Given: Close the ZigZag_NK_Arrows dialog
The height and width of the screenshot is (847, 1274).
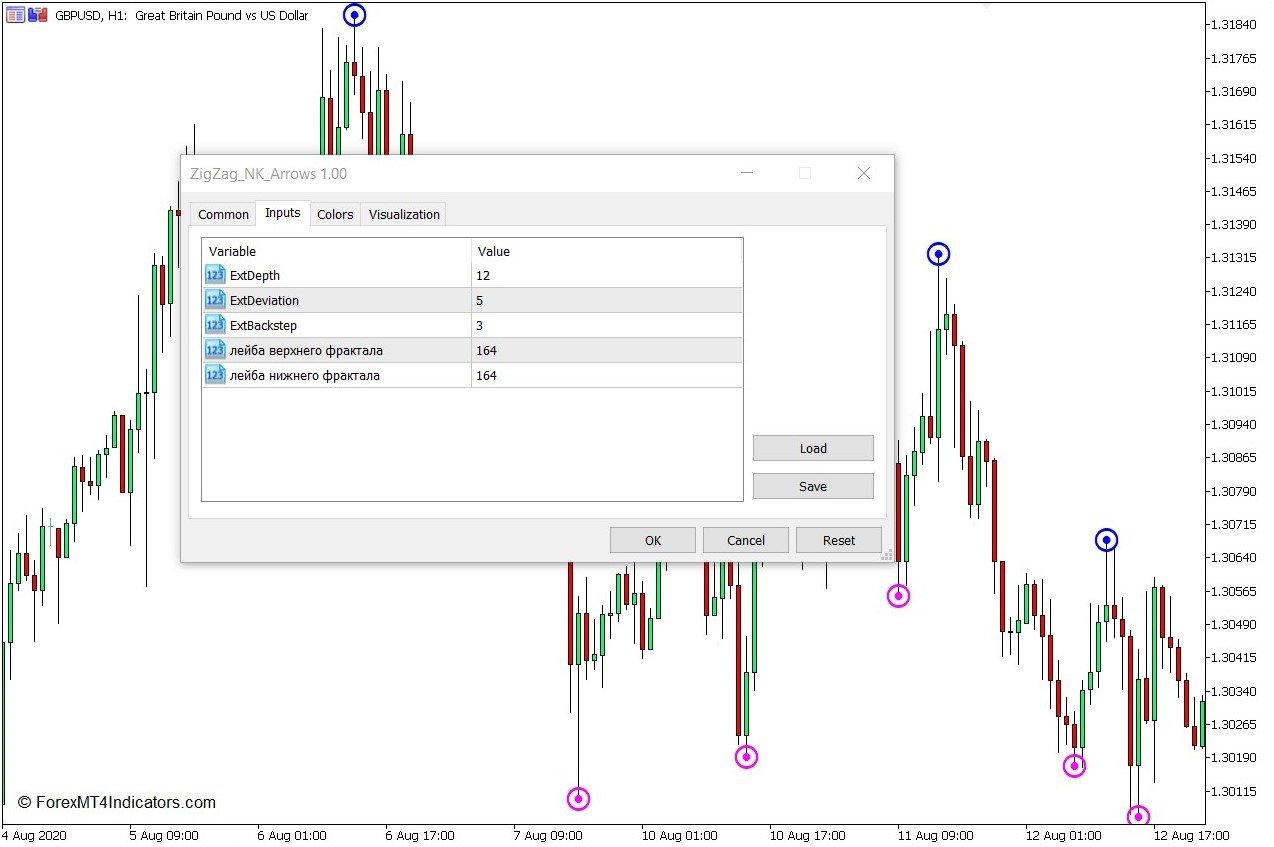Looking at the screenshot, I should click(x=864, y=173).
